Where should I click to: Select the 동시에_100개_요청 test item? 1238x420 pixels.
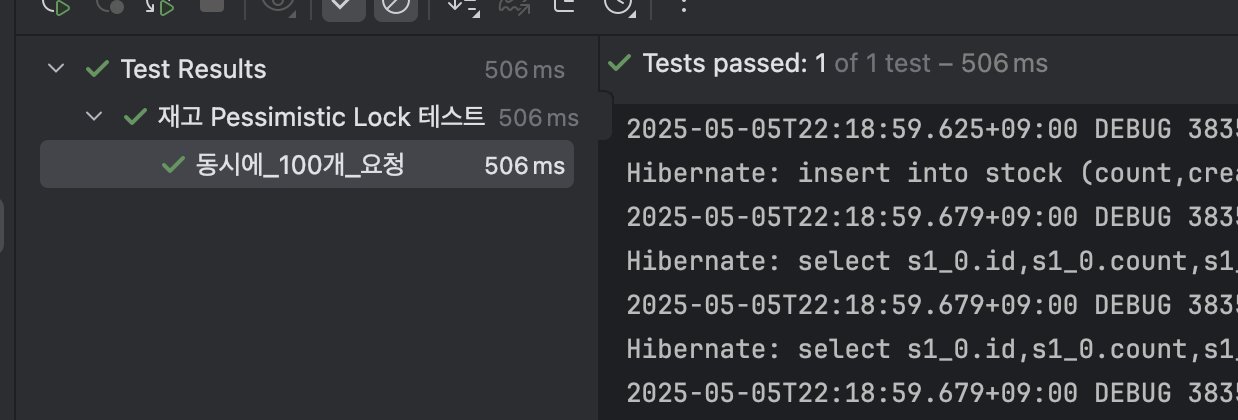tap(307, 165)
